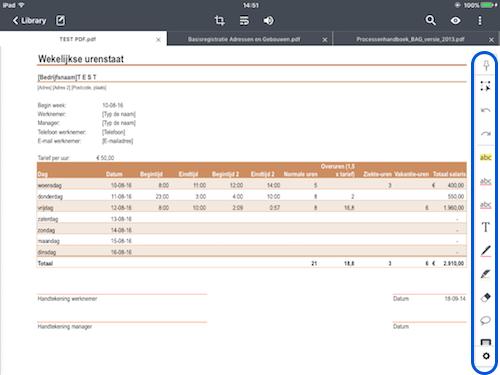Select the rectangular annotation selection tool
This screenshot has height=375, width=500.
486,86
